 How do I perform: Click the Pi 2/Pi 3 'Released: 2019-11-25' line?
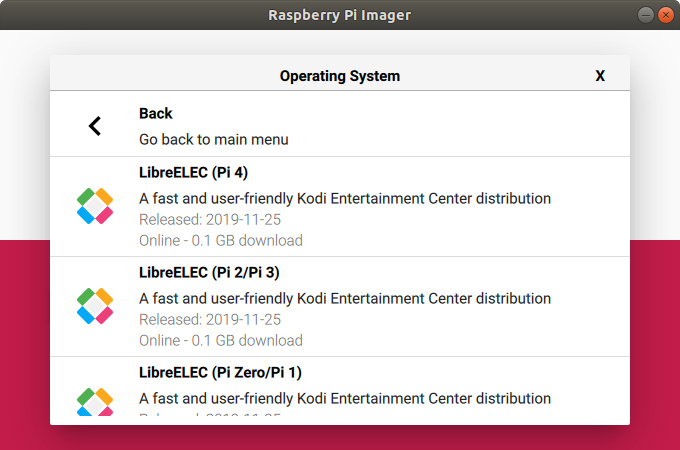210,320
